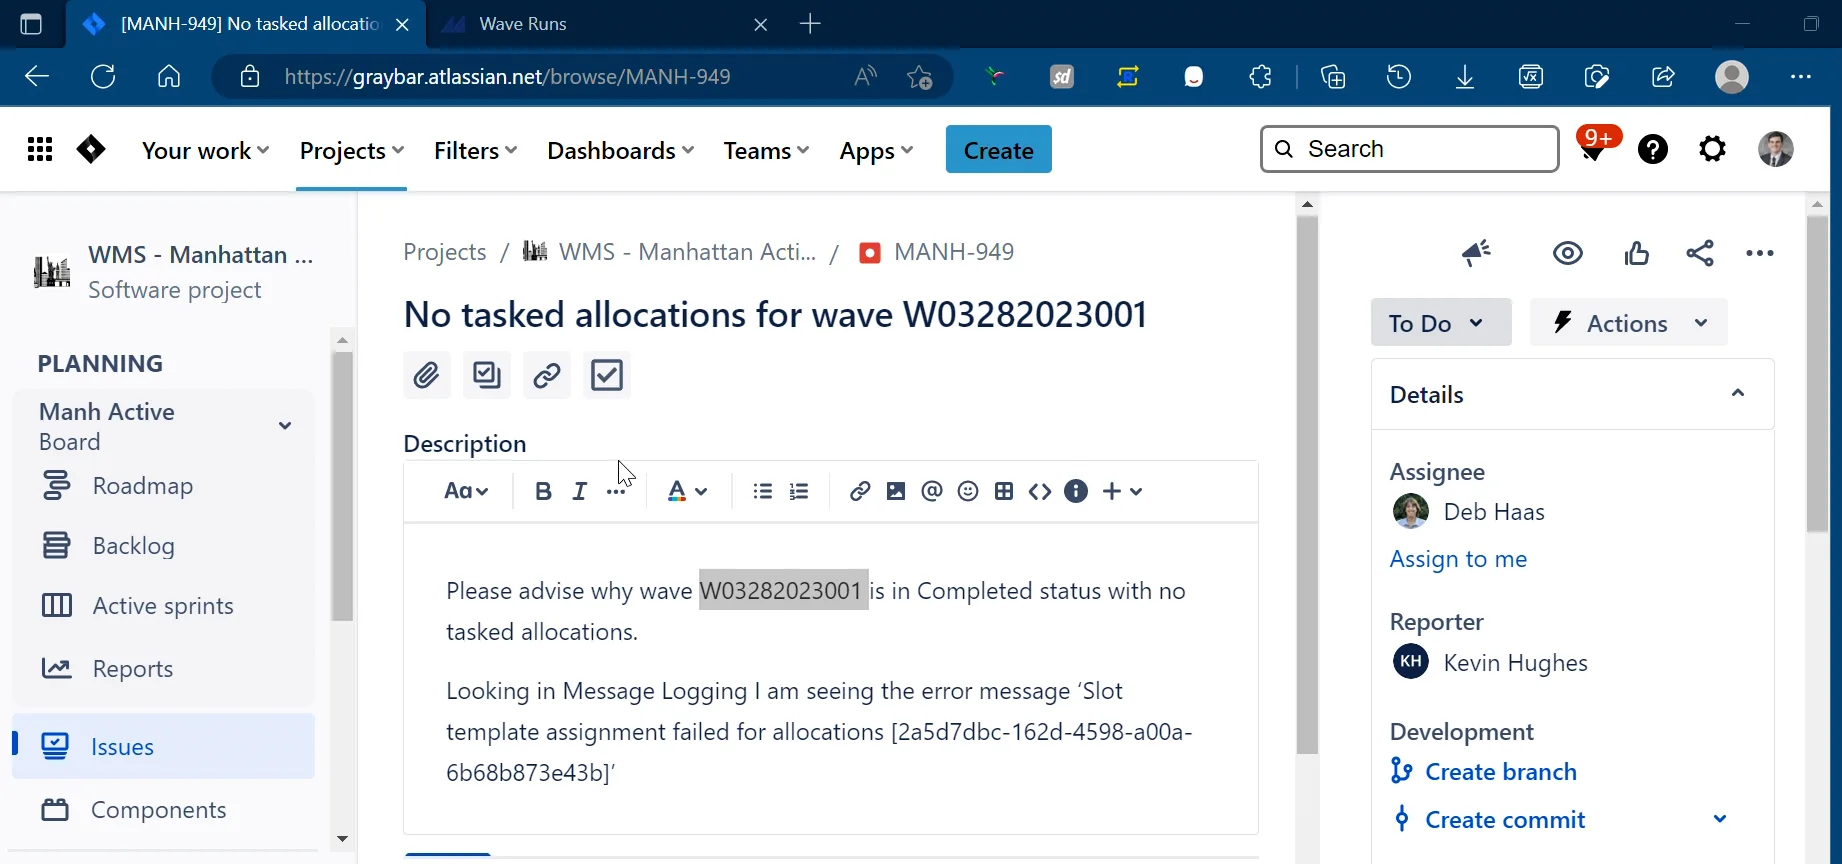Viewport: 1842px width, 864px height.
Task: Vote for this issue with thumbs-up
Action: (x=1637, y=253)
